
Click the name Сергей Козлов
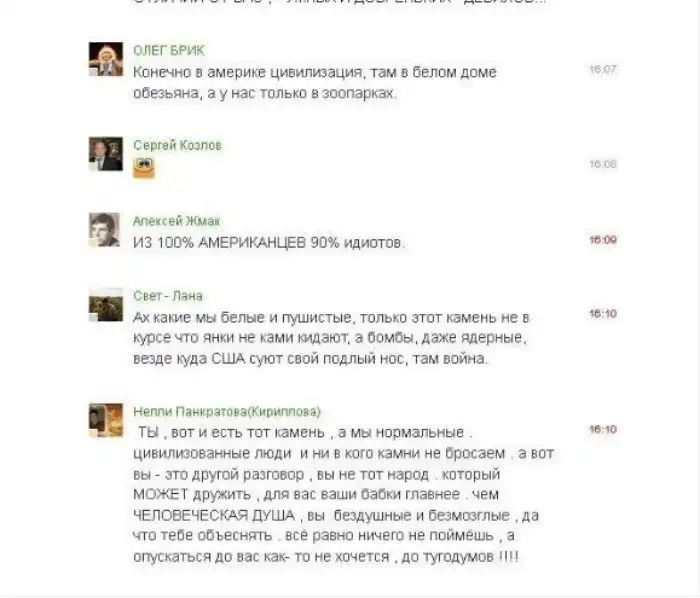177,145
